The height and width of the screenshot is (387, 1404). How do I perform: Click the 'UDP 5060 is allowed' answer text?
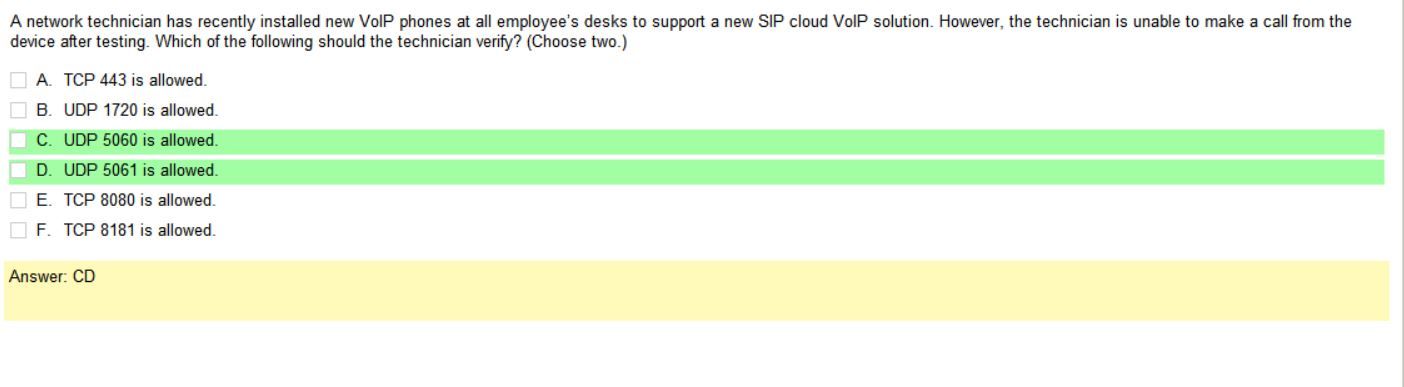point(129,140)
